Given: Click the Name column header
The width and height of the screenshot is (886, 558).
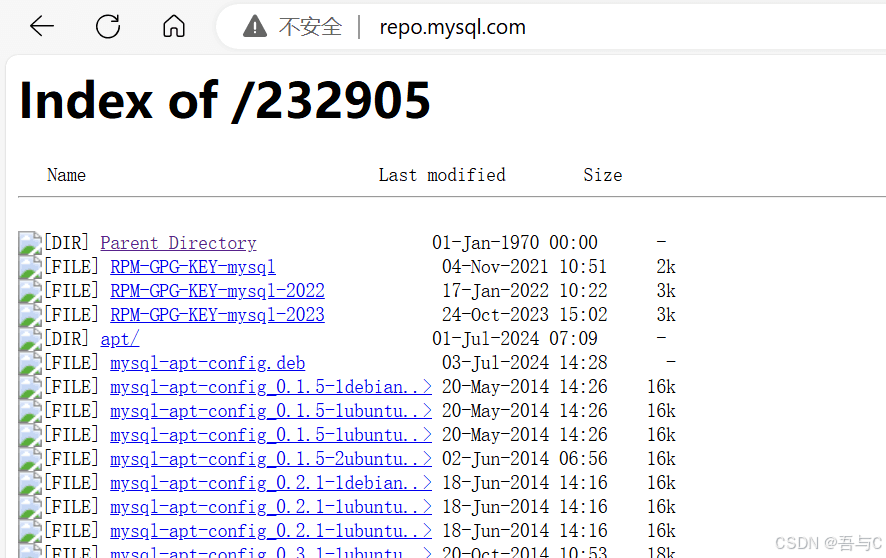Looking at the screenshot, I should coord(67,175).
